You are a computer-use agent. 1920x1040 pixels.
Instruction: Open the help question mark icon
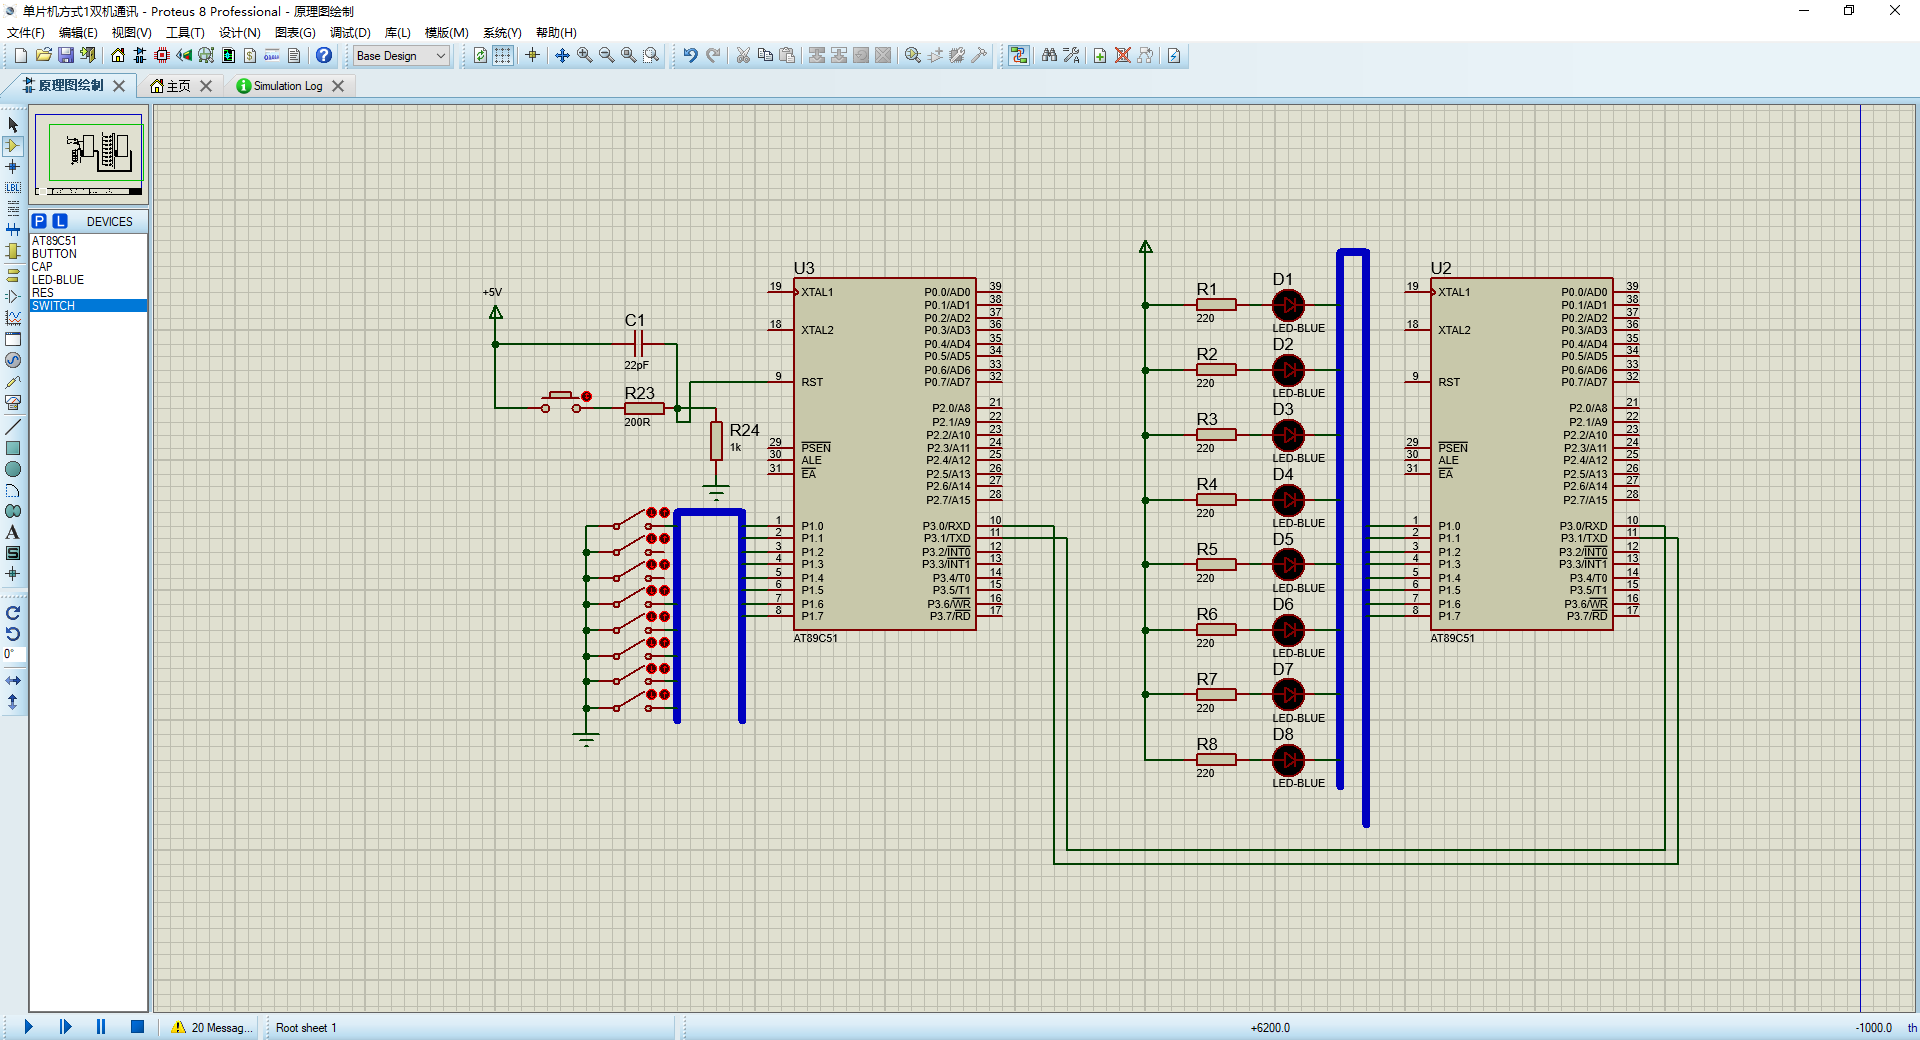coord(324,55)
